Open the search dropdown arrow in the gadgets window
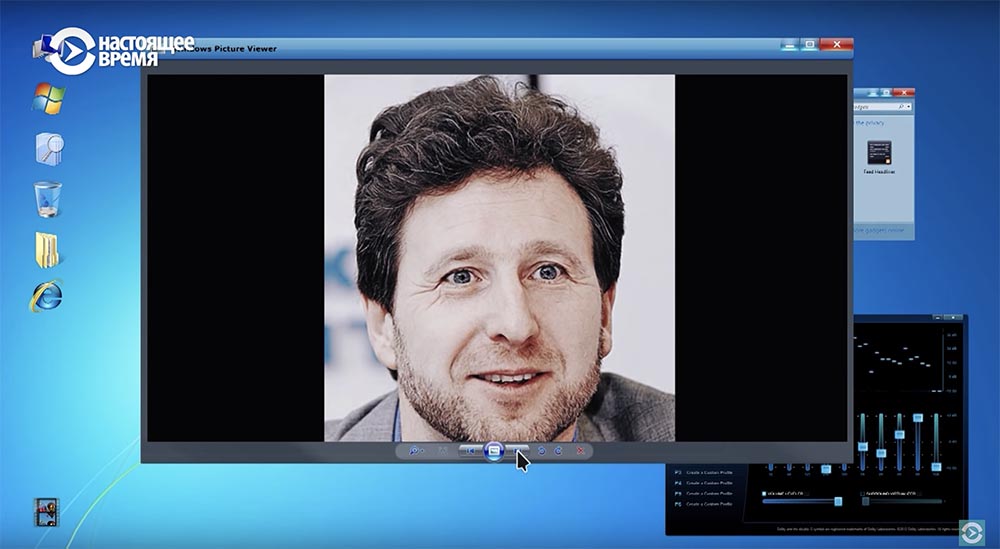This screenshot has width=1000, height=549. coord(909,106)
